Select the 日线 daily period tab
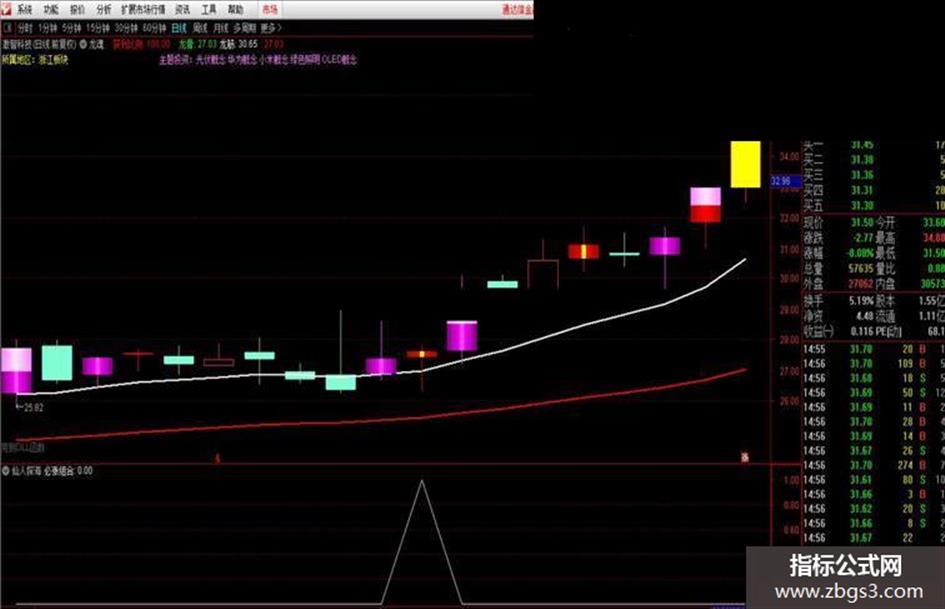The width and height of the screenshot is (945, 609). [x=179, y=28]
